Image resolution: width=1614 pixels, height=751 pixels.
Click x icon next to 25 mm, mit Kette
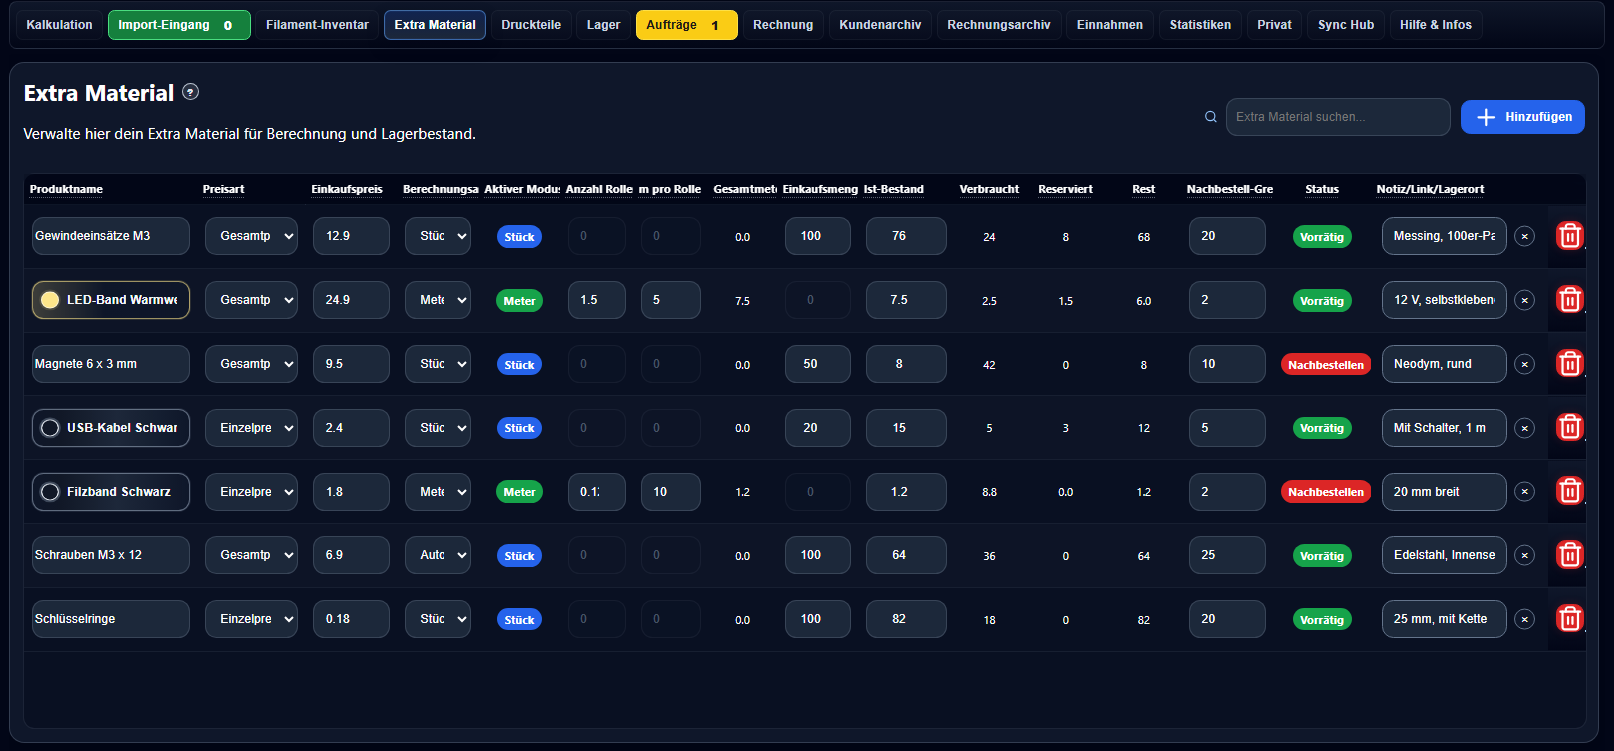[x=1524, y=619]
